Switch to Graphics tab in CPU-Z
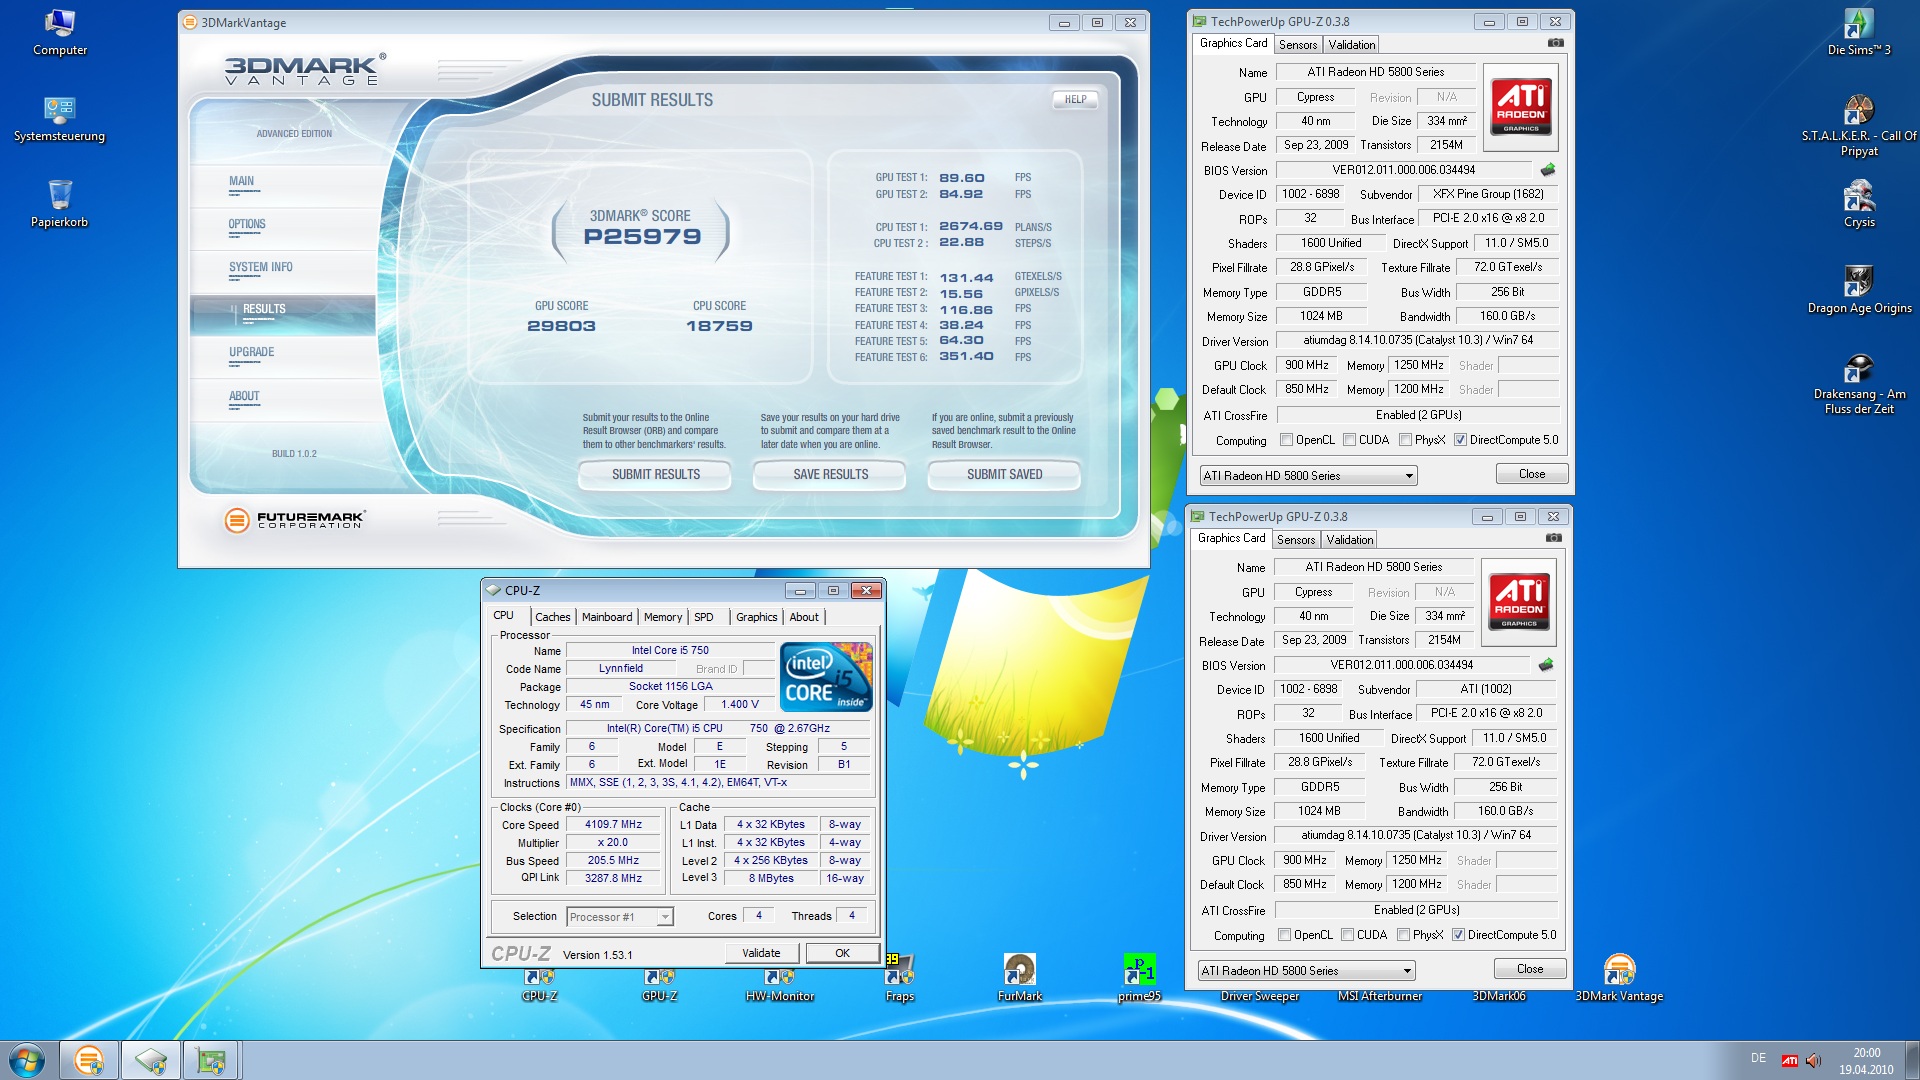 757,617
